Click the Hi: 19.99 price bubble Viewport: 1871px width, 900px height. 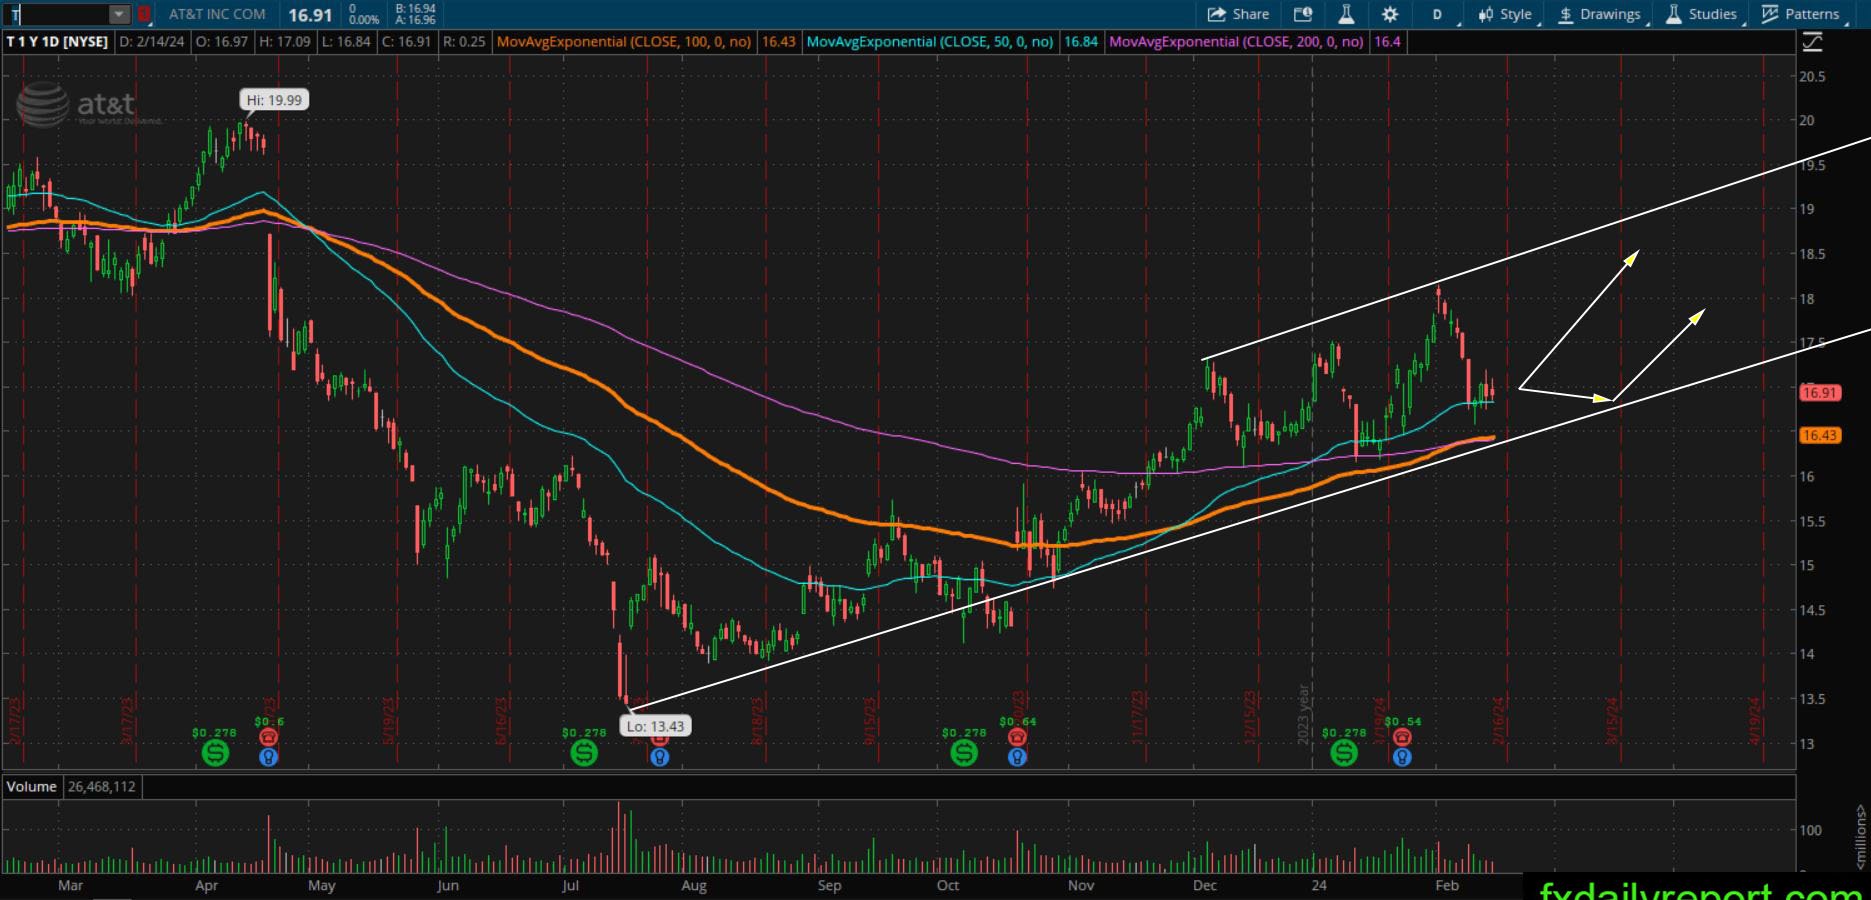click(x=274, y=100)
